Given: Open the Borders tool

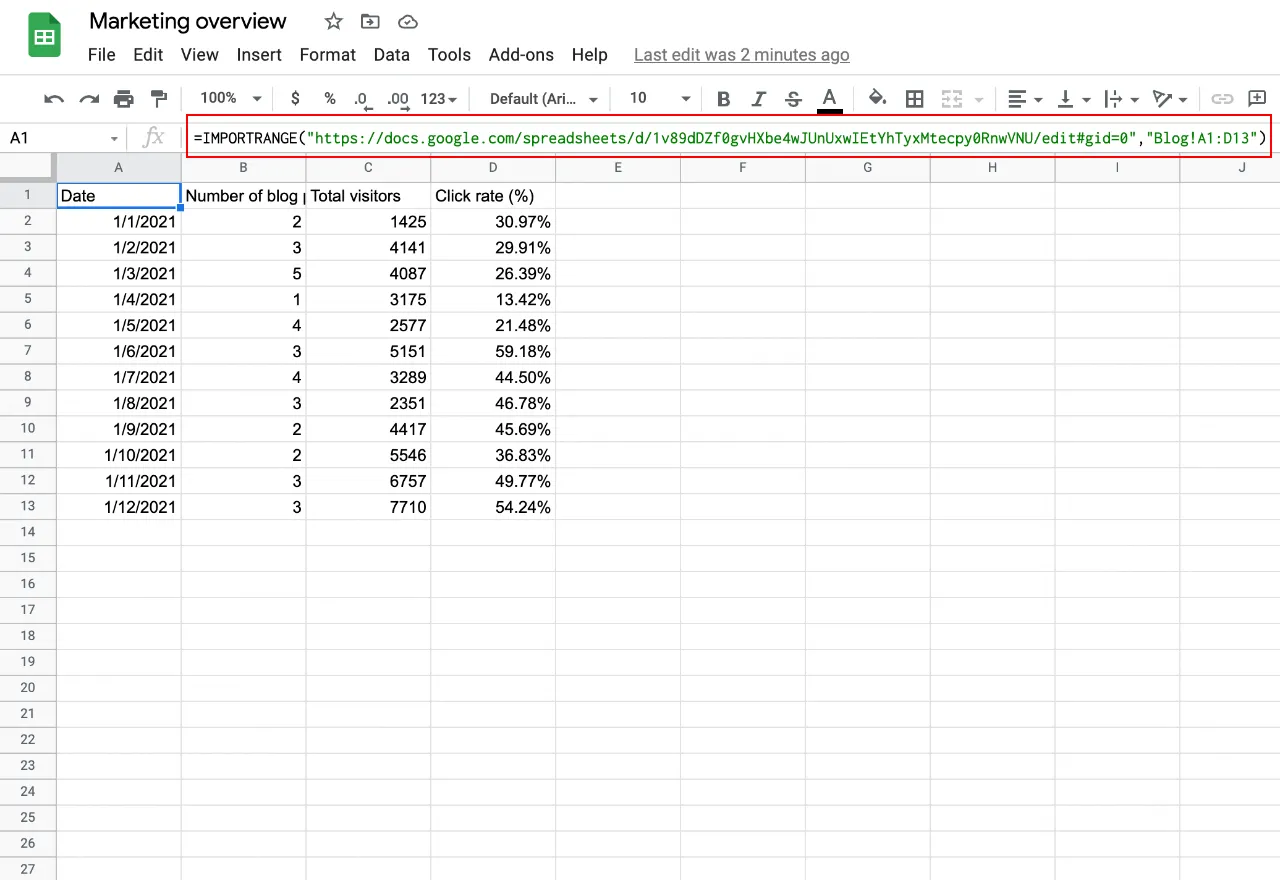Looking at the screenshot, I should click(x=914, y=98).
